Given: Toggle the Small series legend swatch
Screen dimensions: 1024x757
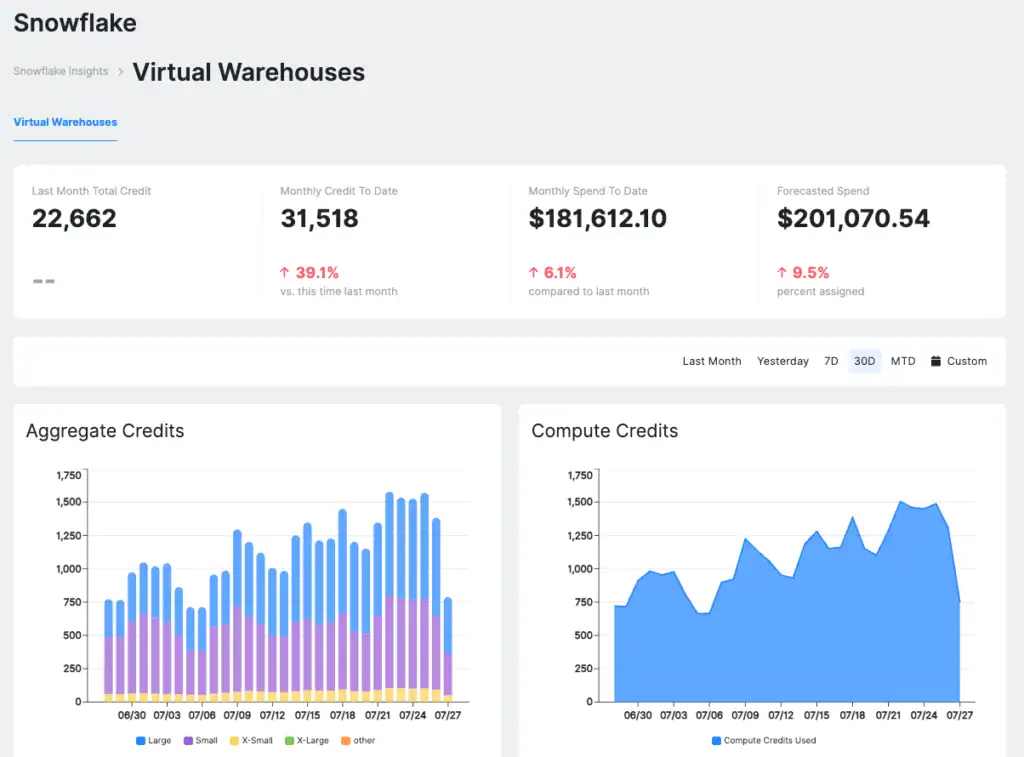Looking at the screenshot, I should 188,741.
